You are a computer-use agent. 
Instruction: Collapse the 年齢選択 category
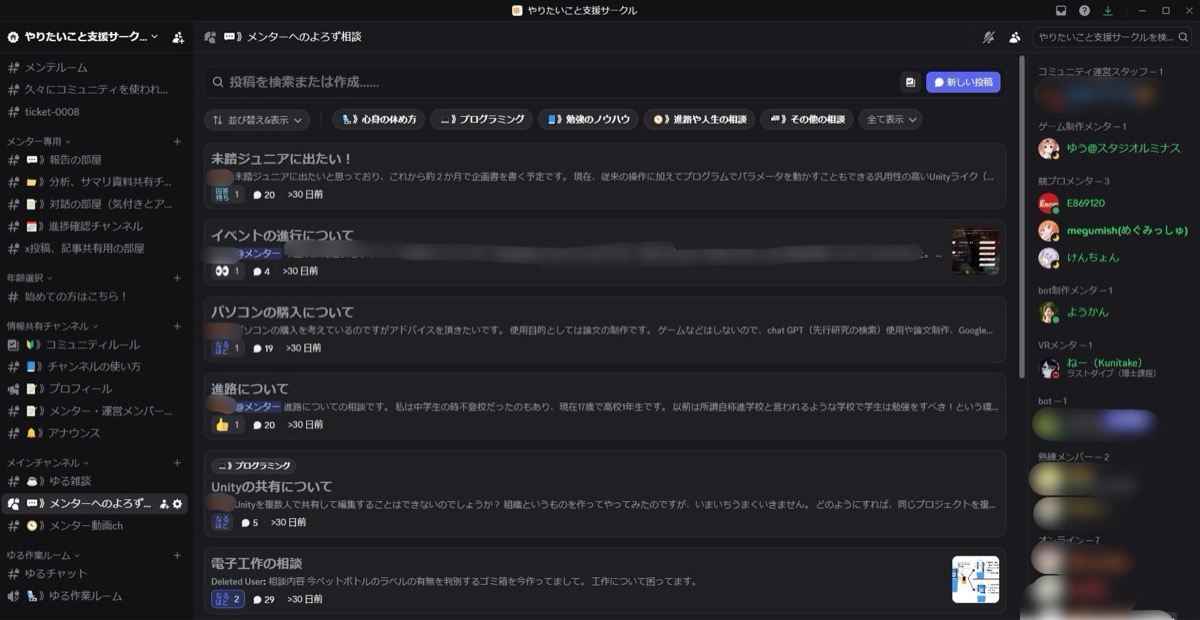pyautogui.click(x=30, y=278)
